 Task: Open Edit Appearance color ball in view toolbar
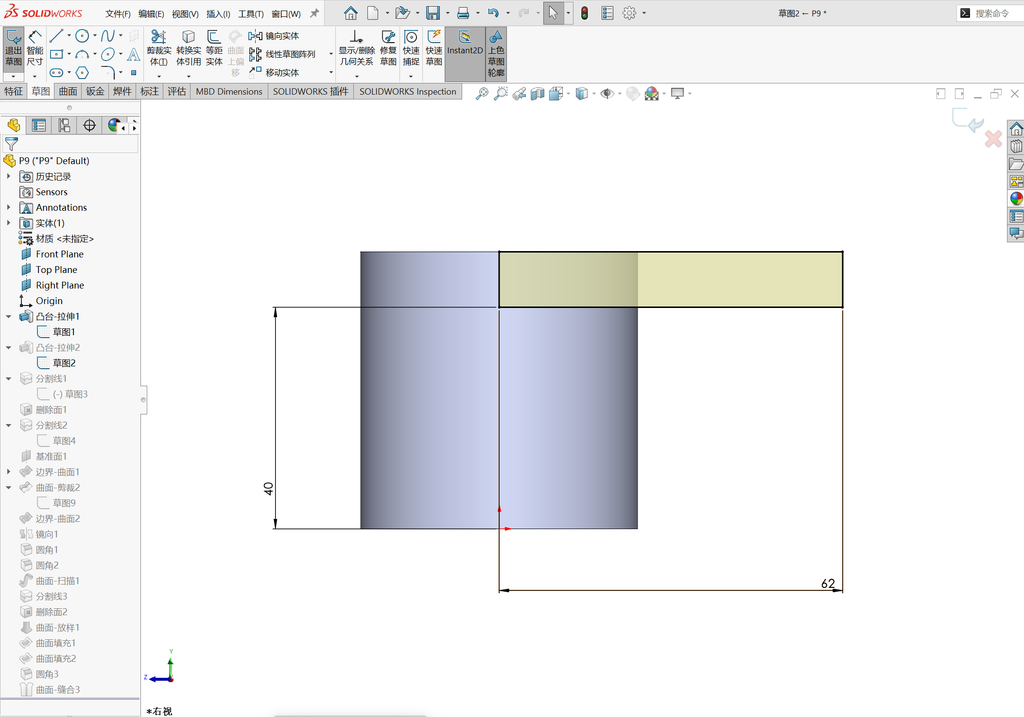651,93
